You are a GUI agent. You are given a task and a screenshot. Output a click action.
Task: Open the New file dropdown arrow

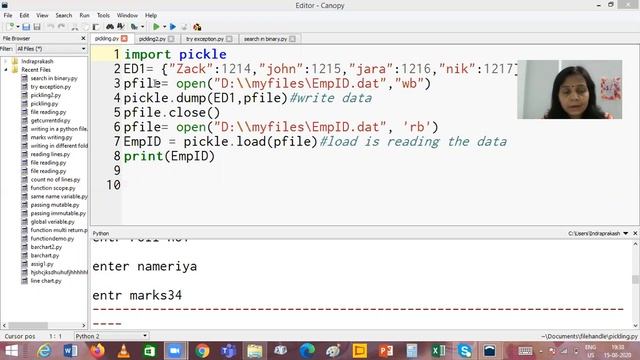18,27
